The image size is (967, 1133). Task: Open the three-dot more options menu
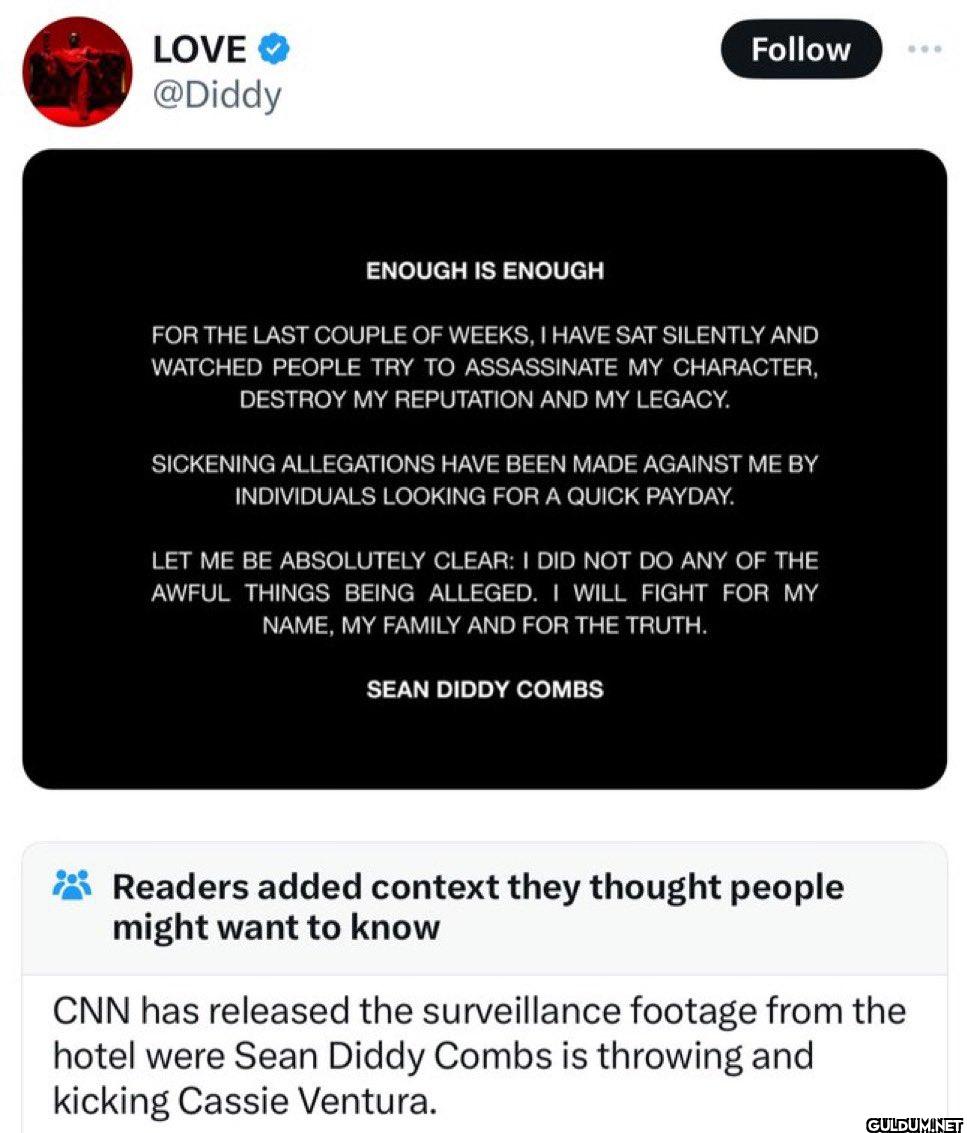pyautogui.click(x=924, y=49)
